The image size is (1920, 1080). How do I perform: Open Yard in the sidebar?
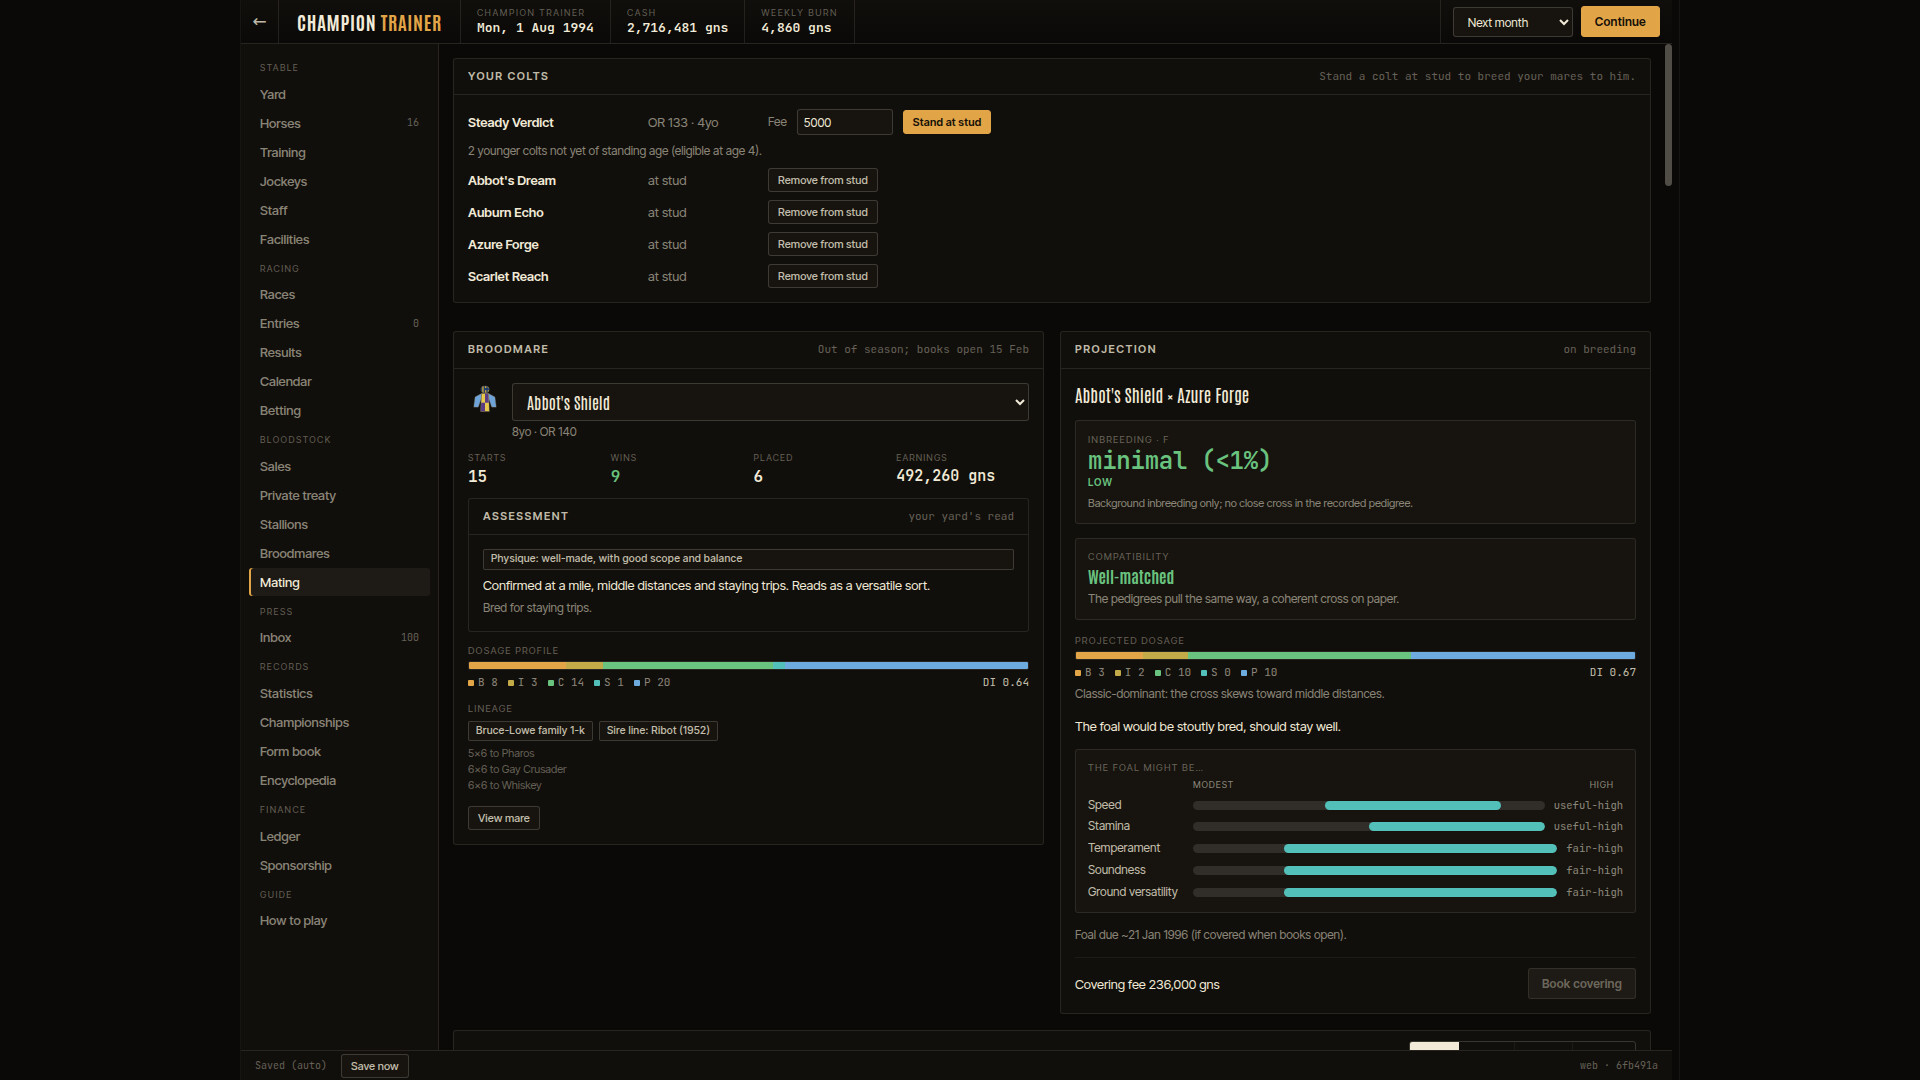click(x=339, y=95)
